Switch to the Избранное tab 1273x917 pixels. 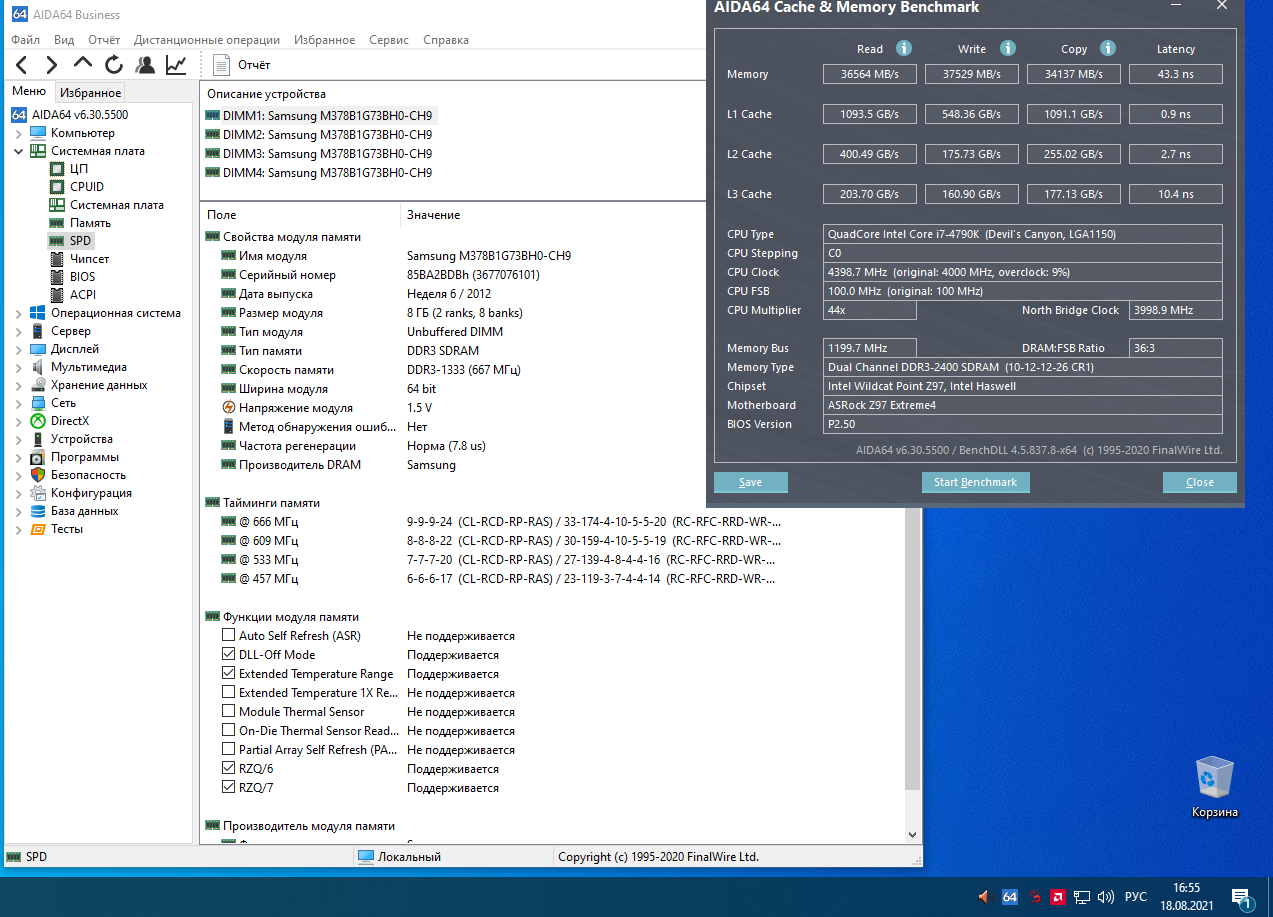(90, 93)
